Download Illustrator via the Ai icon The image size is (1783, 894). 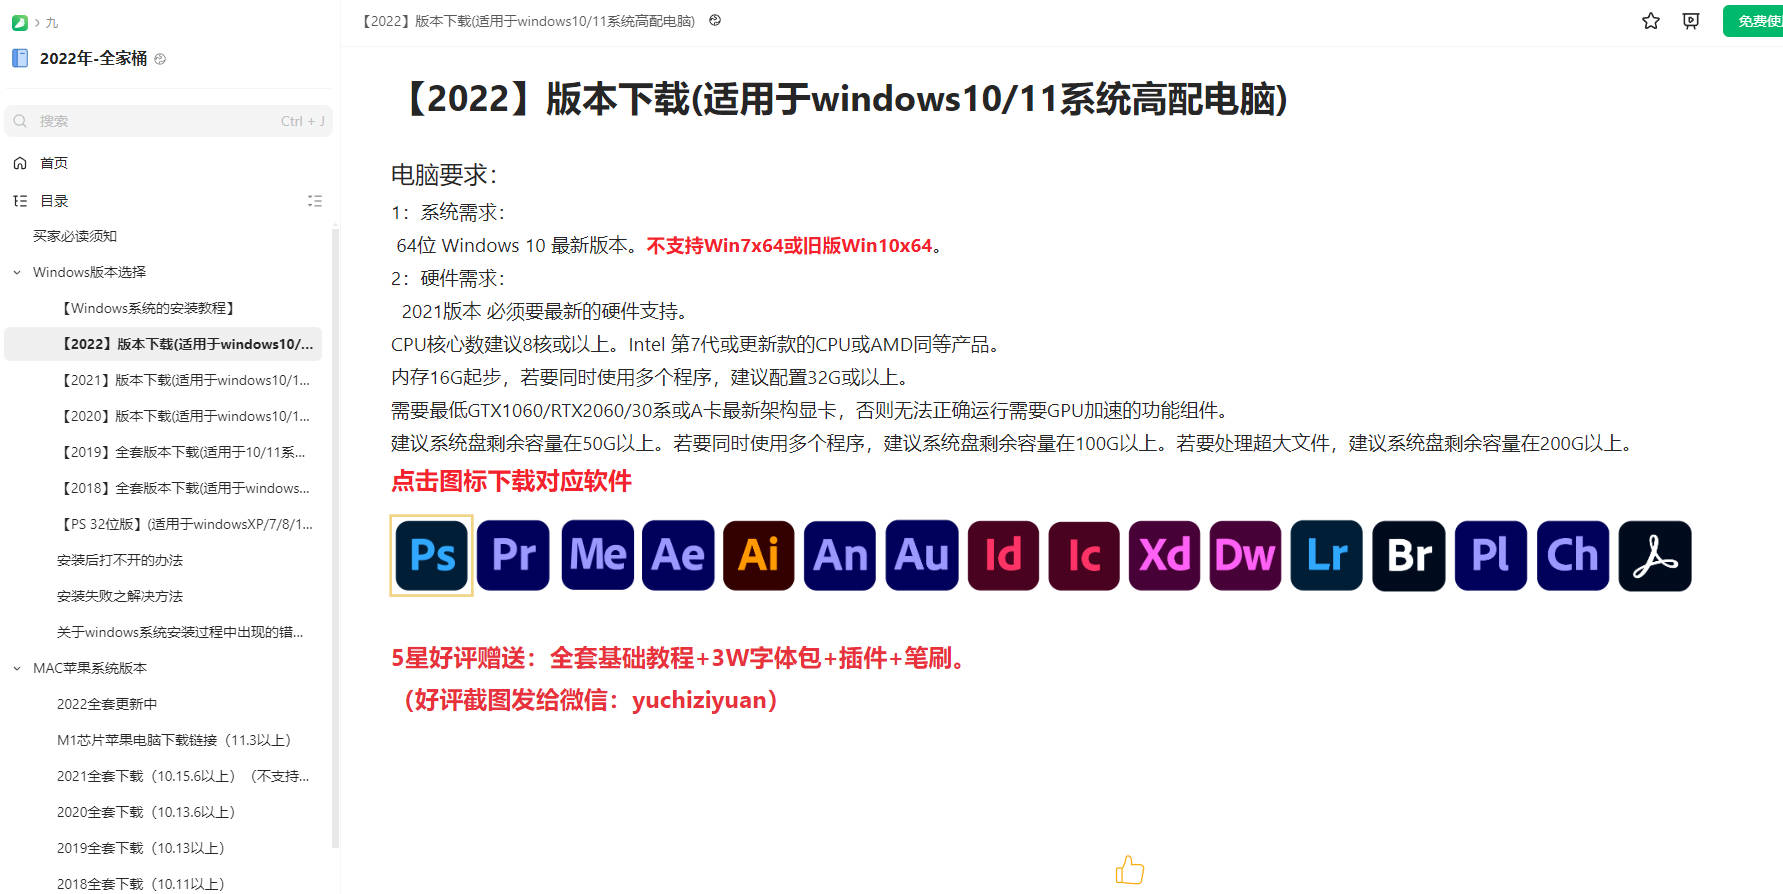tap(759, 556)
